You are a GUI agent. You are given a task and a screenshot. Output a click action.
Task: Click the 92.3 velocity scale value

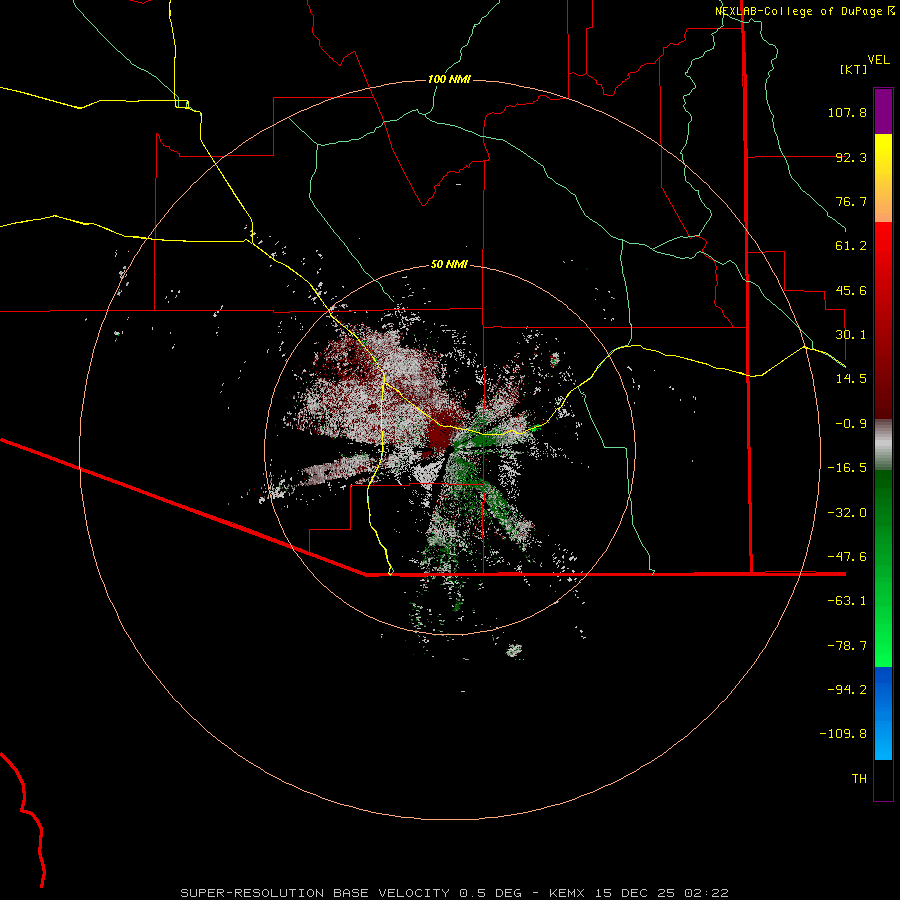[x=851, y=157]
